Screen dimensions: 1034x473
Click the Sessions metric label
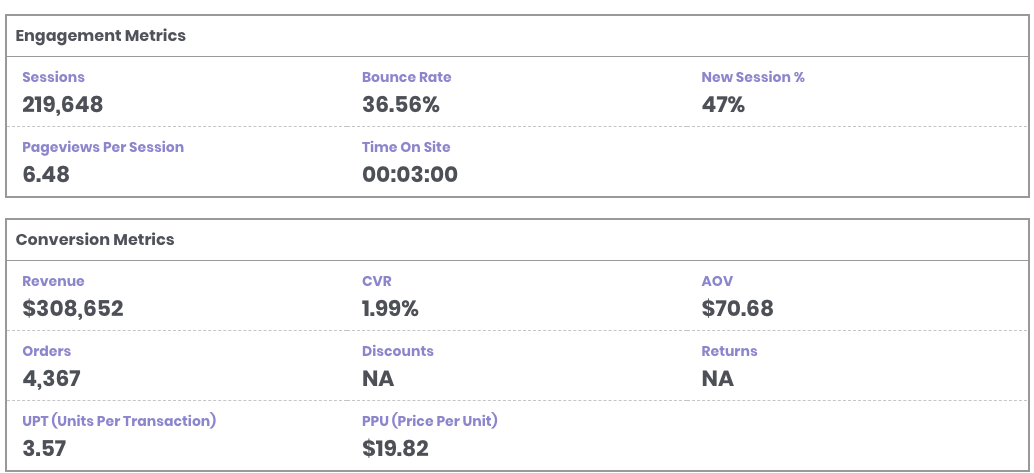[53, 77]
